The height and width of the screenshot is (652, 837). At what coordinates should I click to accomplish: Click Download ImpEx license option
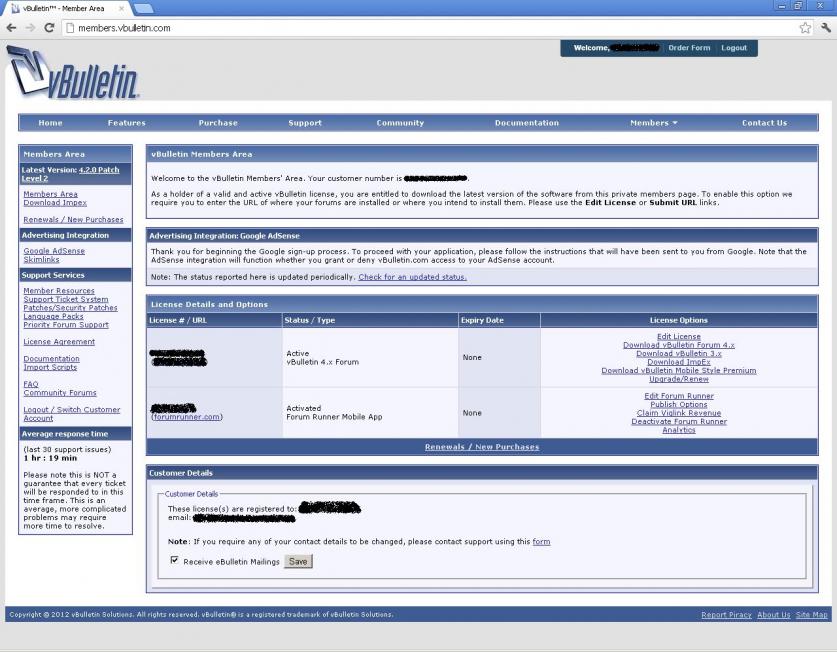pyautogui.click(x=678, y=362)
